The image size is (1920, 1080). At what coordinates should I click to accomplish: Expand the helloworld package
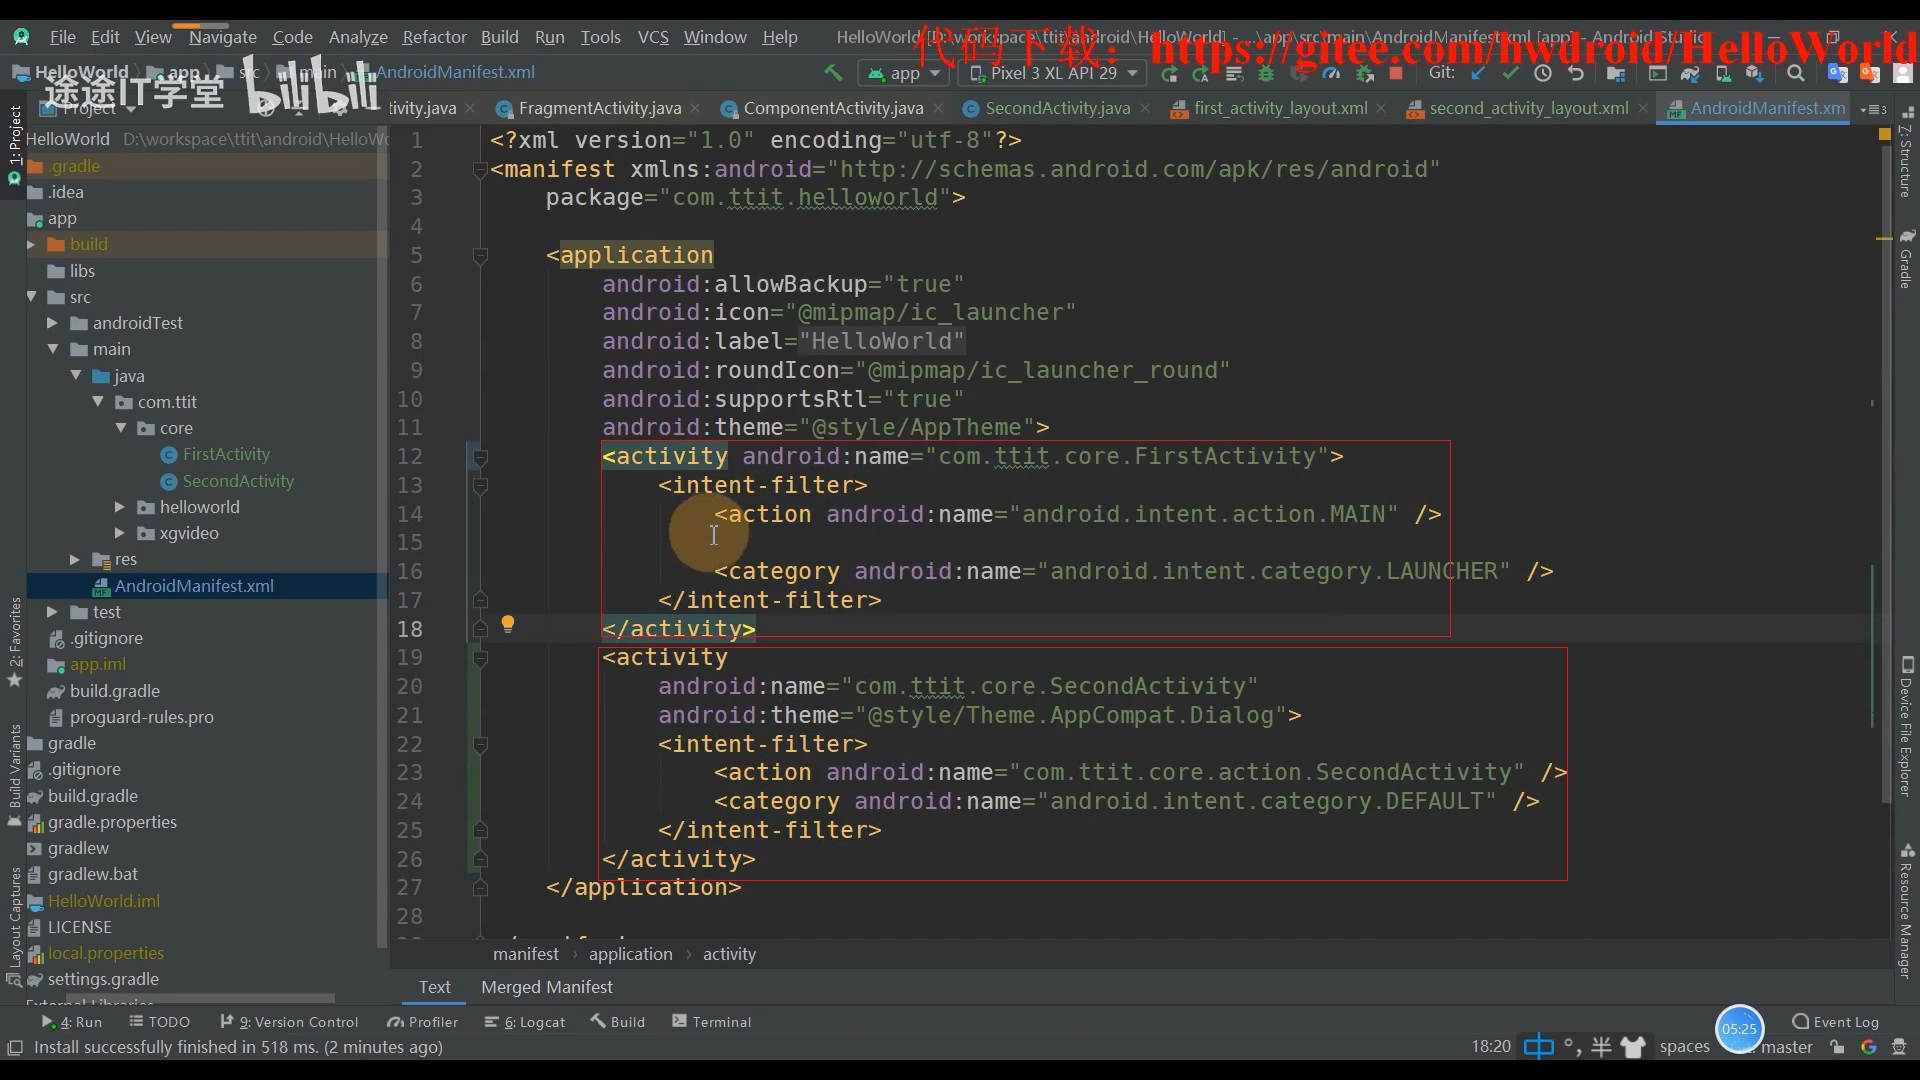pyautogui.click(x=120, y=507)
